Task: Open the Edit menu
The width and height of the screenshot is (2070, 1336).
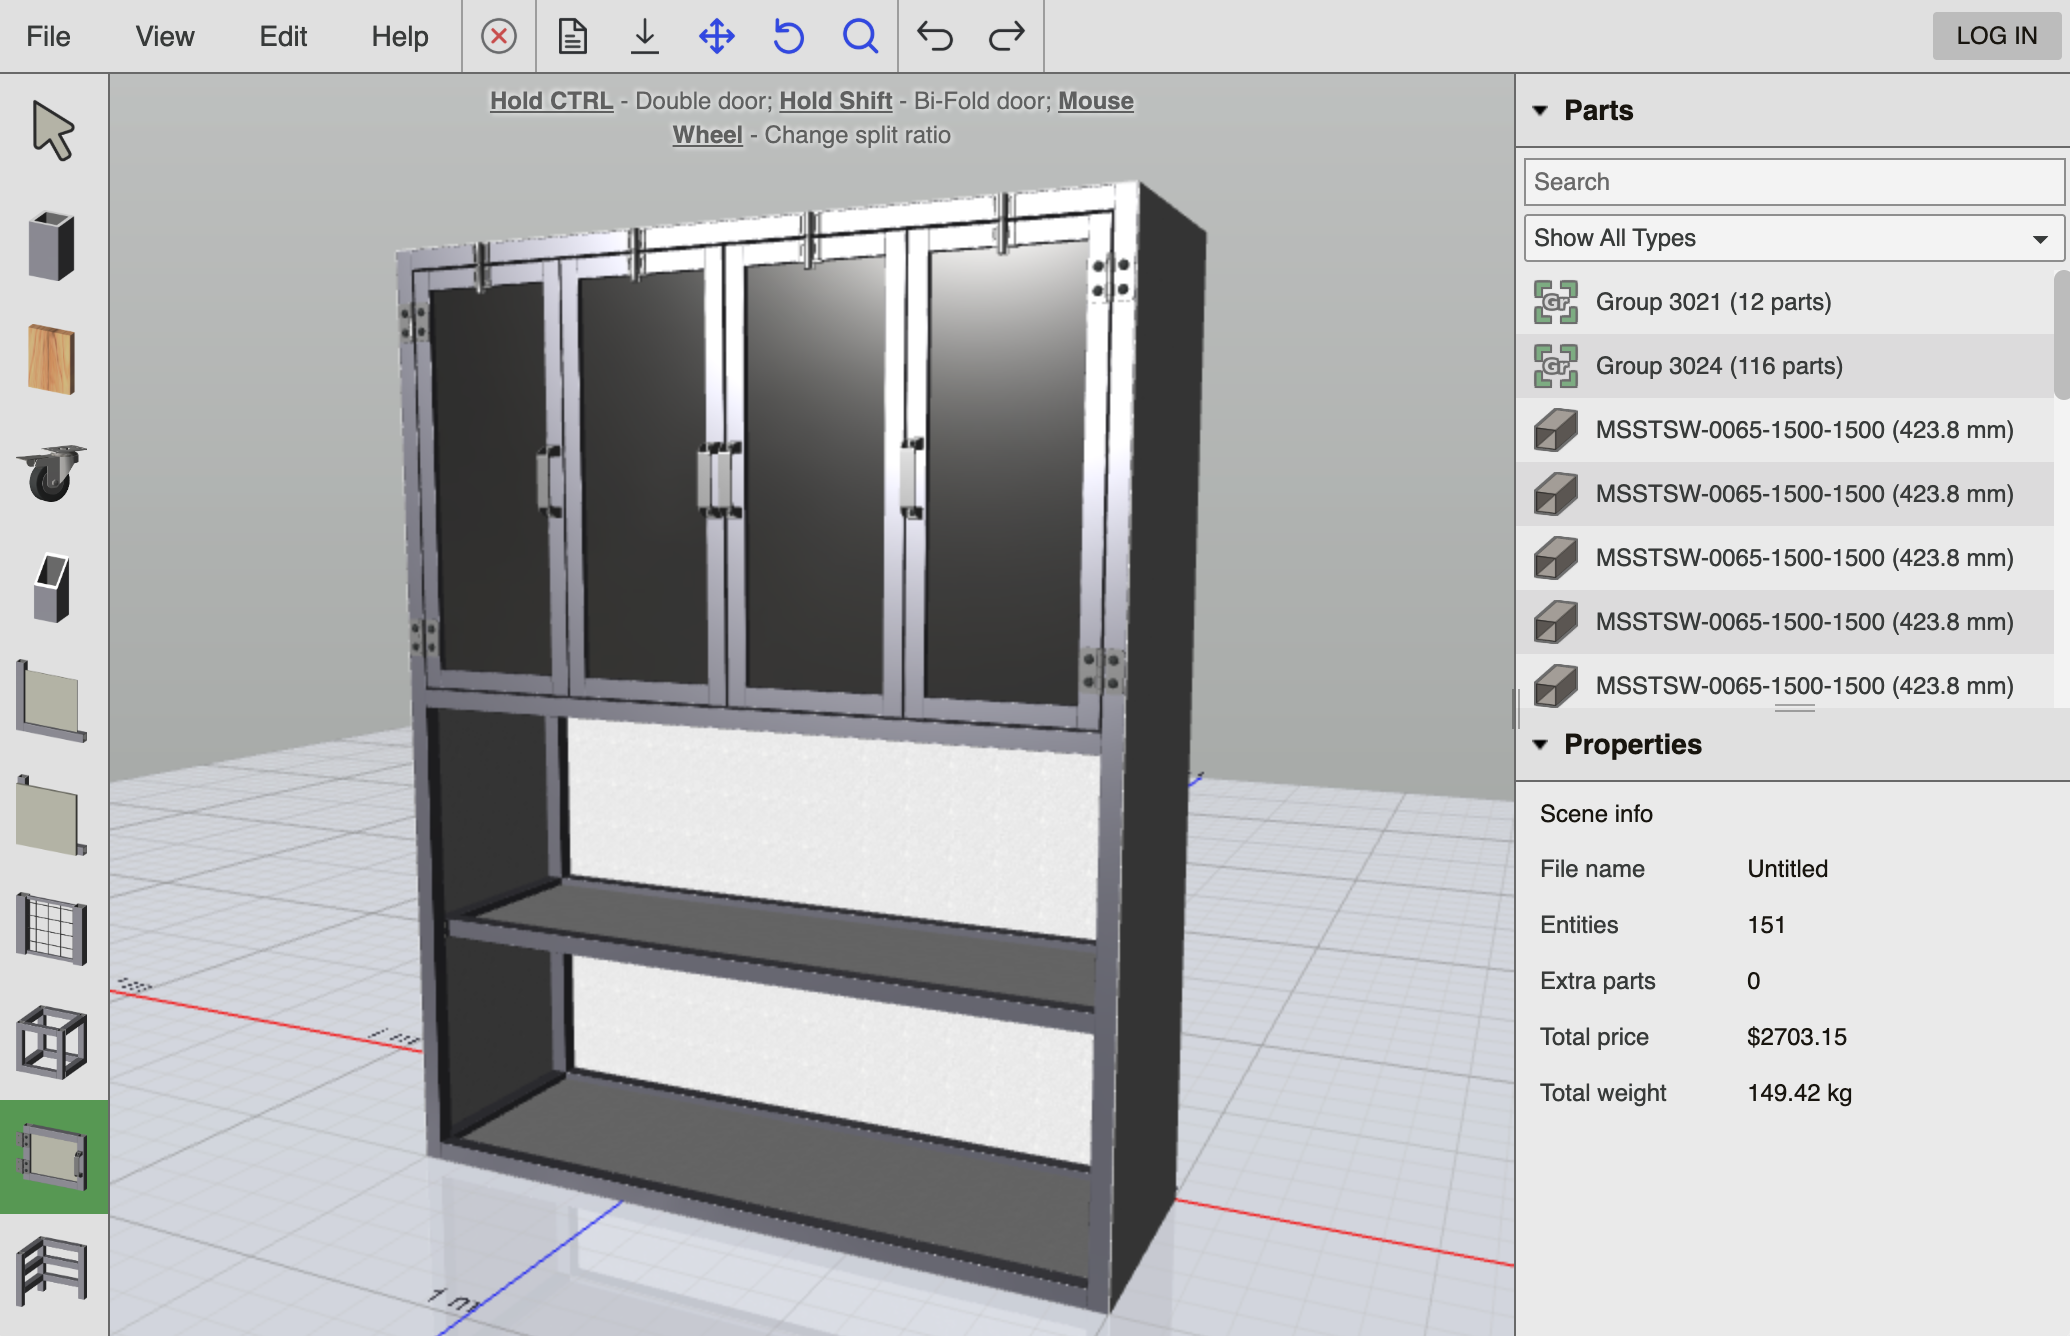Action: click(x=282, y=36)
